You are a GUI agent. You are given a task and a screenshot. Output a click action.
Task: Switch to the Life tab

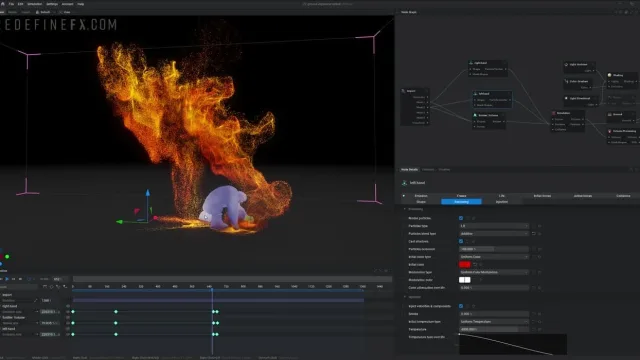(502, 196)
